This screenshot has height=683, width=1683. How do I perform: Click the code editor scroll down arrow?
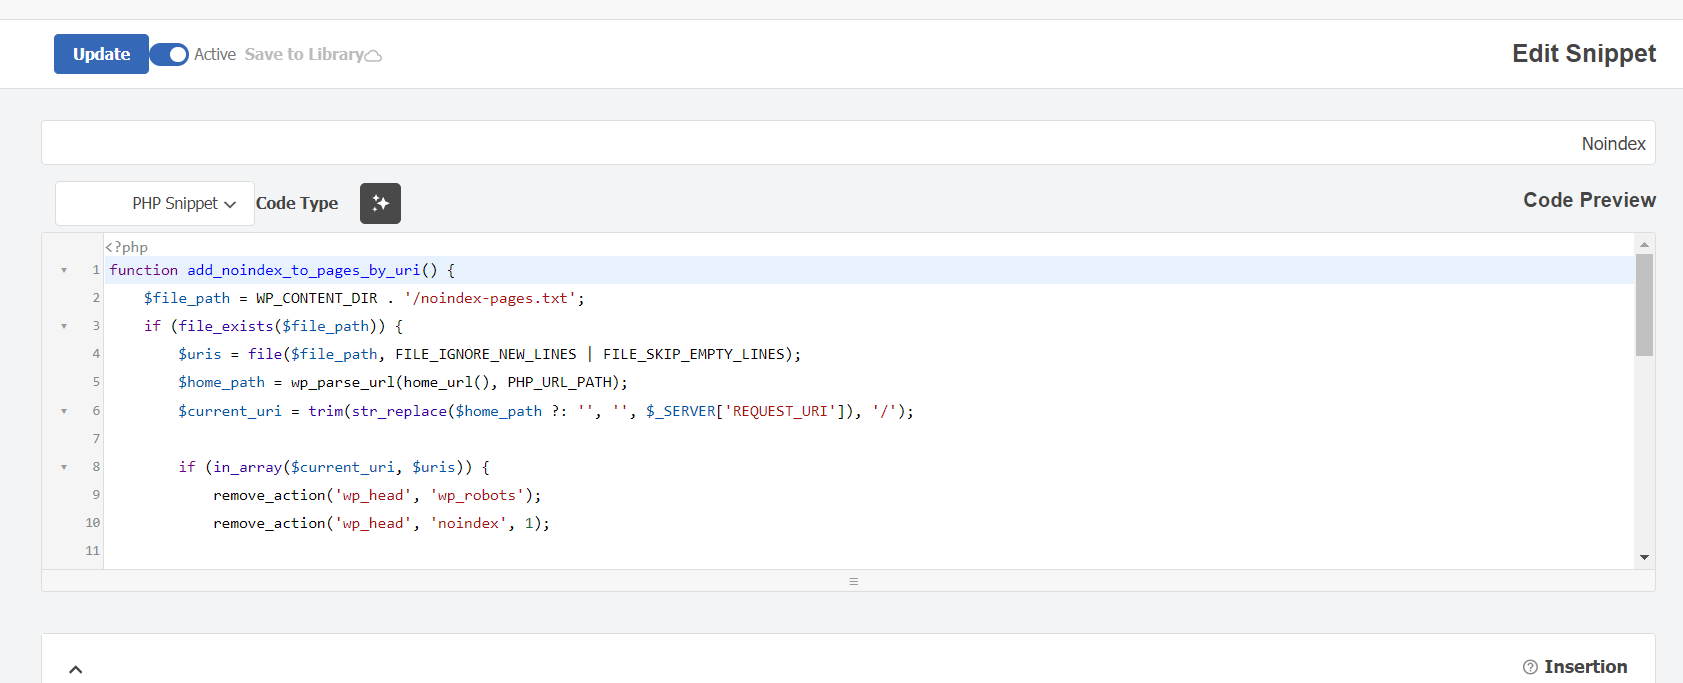pyautogui.click(x=1644, y=557)
